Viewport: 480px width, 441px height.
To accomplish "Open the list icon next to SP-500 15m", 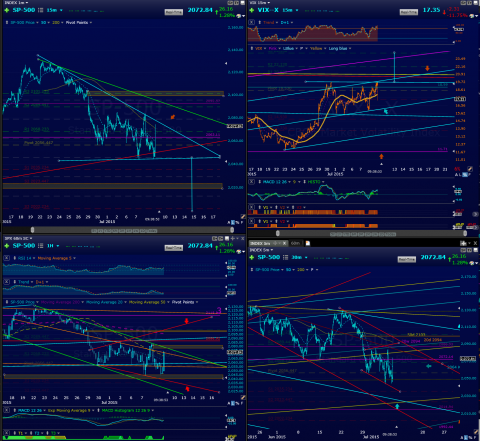I will (41, 10).
